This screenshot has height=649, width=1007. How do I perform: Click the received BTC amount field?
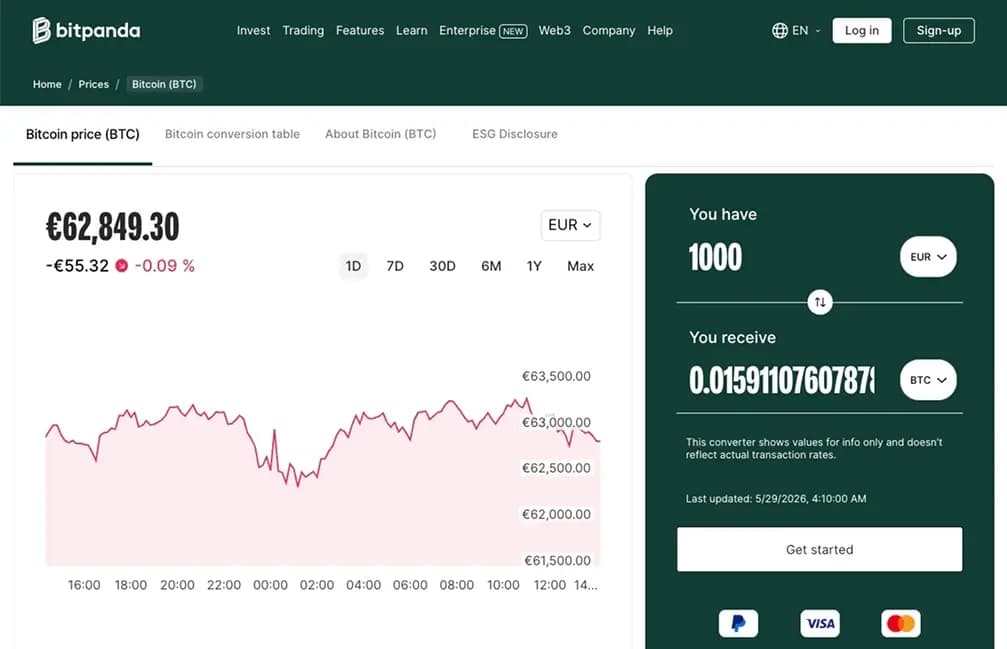coord(782,380)
